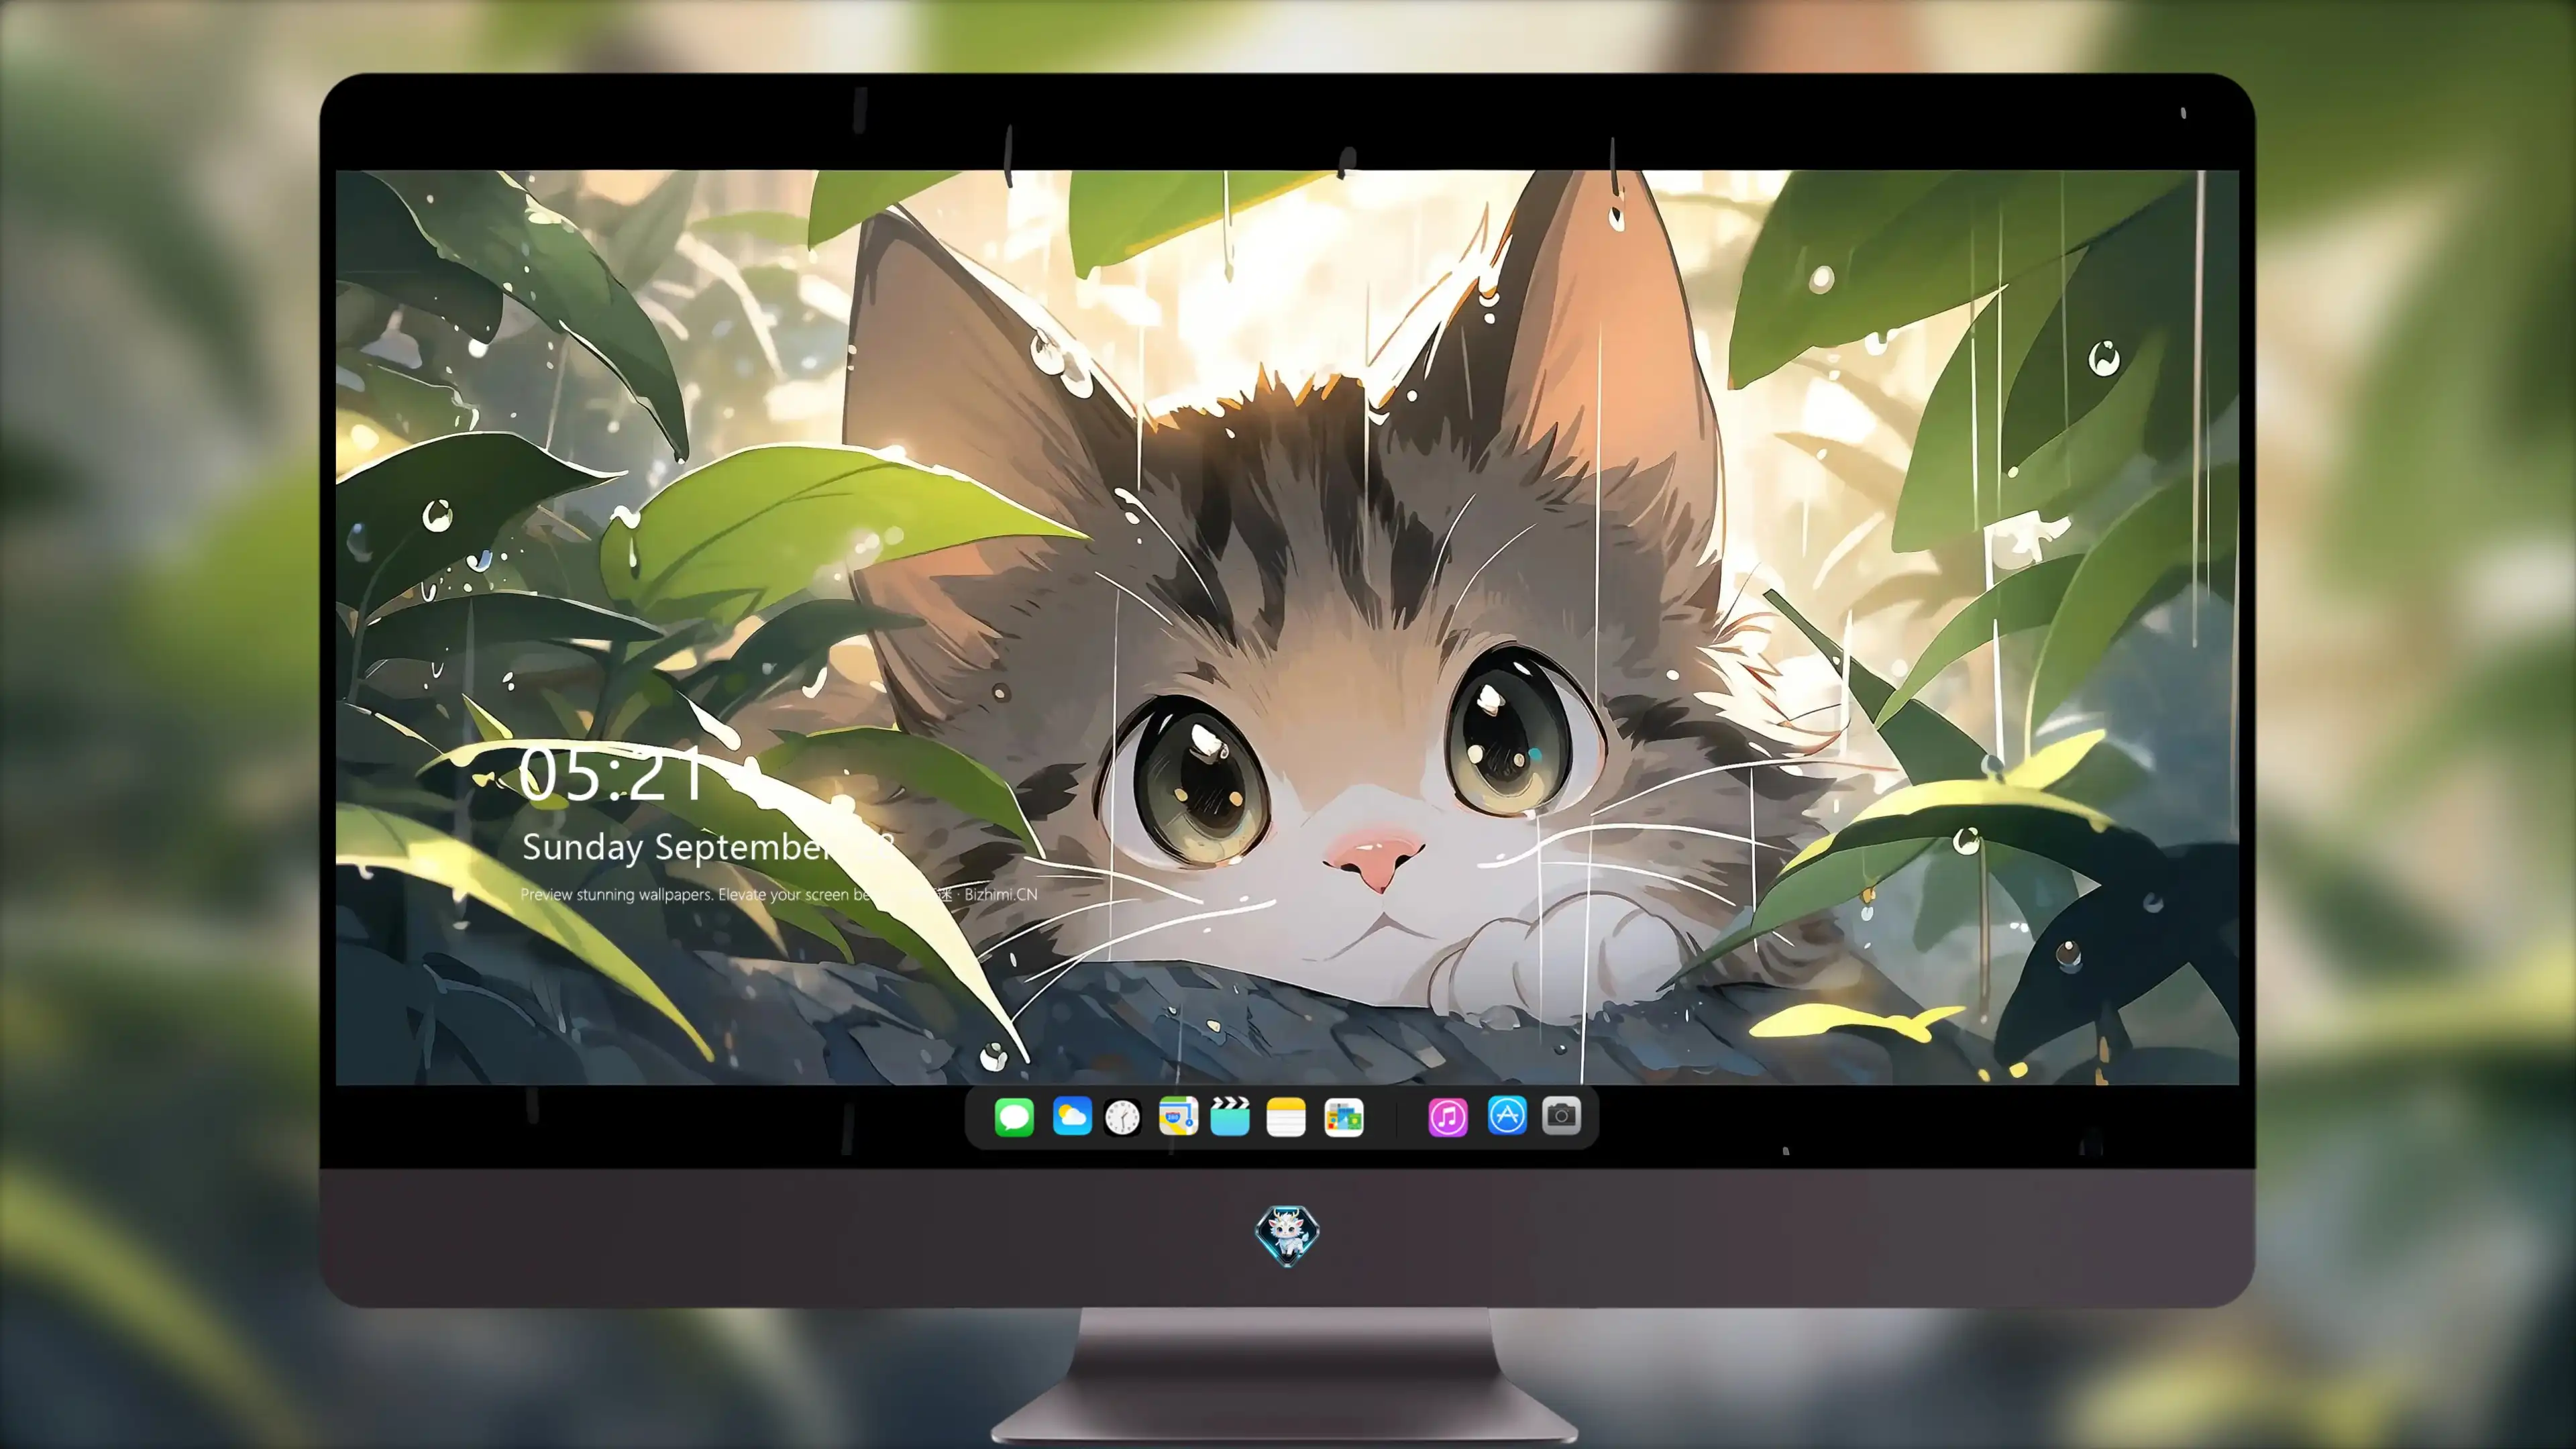
Task: Open the Weather app icon
Action: tap(1072, 1117)
